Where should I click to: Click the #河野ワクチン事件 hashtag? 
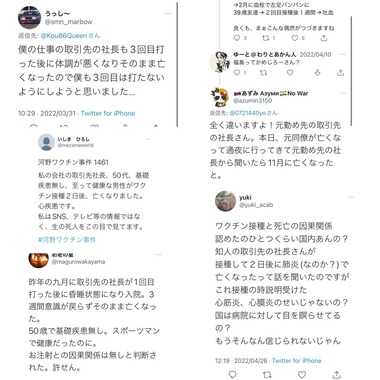(67, 239)
